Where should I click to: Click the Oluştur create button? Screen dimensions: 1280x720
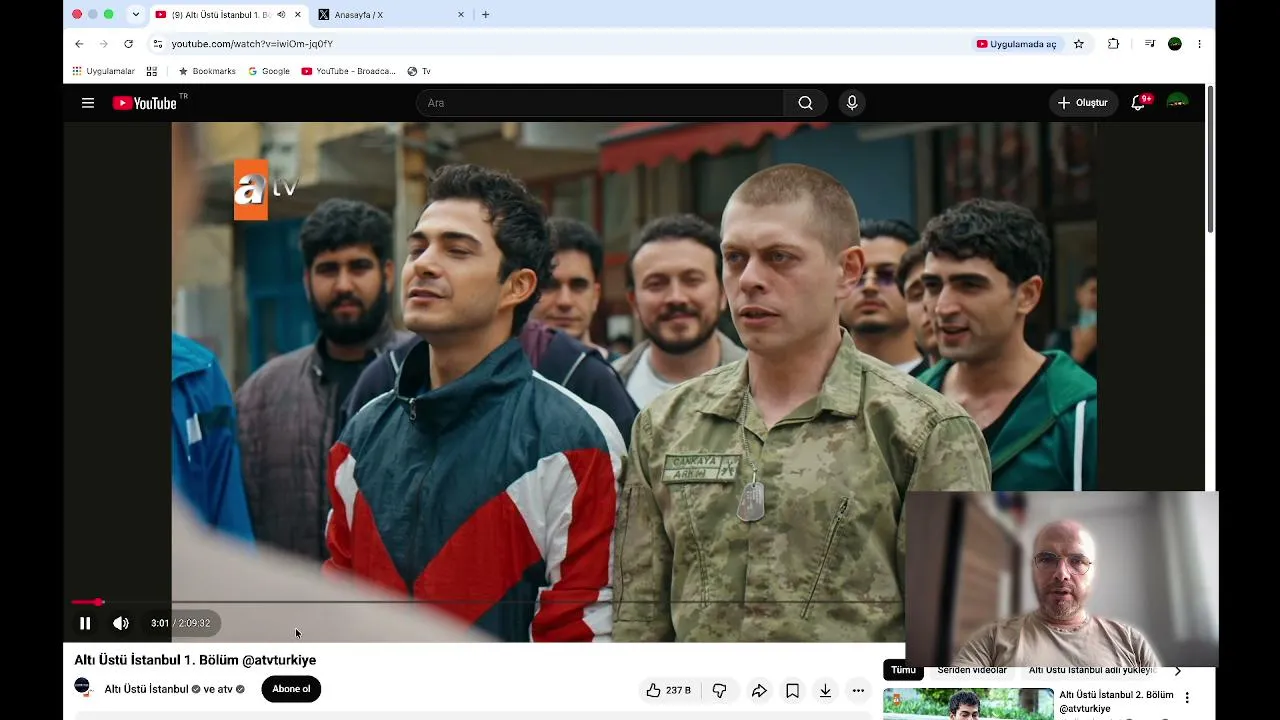1083,103
